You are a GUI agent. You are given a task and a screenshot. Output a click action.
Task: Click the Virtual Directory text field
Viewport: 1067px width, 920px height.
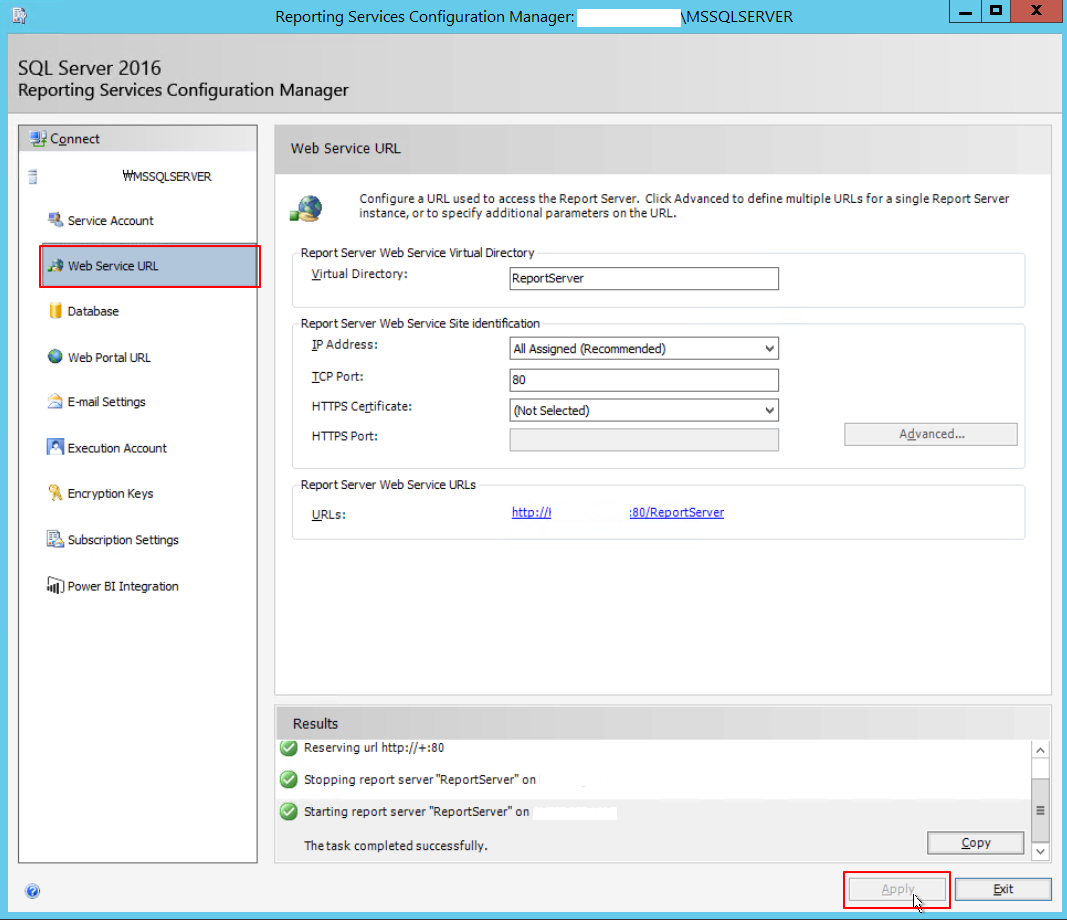(644, 278)
